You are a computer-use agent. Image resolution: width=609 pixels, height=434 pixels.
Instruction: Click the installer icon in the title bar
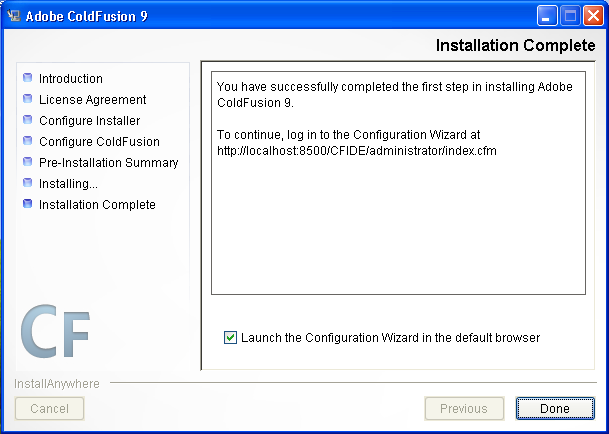pyautogui.click(x=14, y=16)
